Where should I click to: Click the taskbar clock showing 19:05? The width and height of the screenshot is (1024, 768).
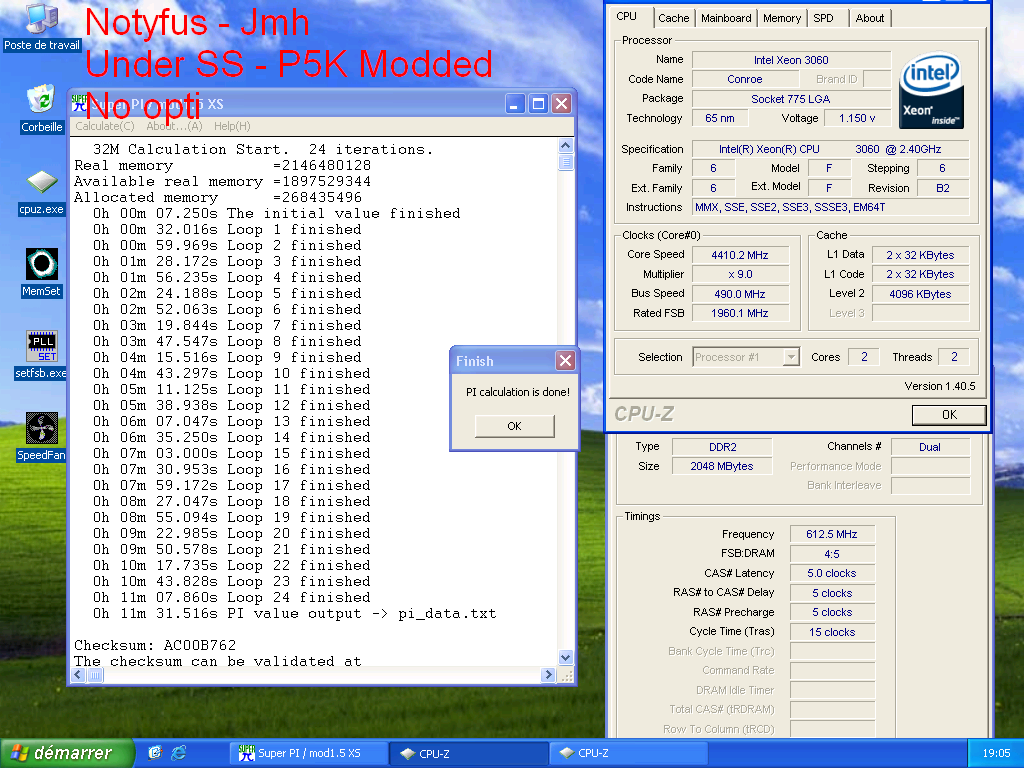tap(996, 753)
